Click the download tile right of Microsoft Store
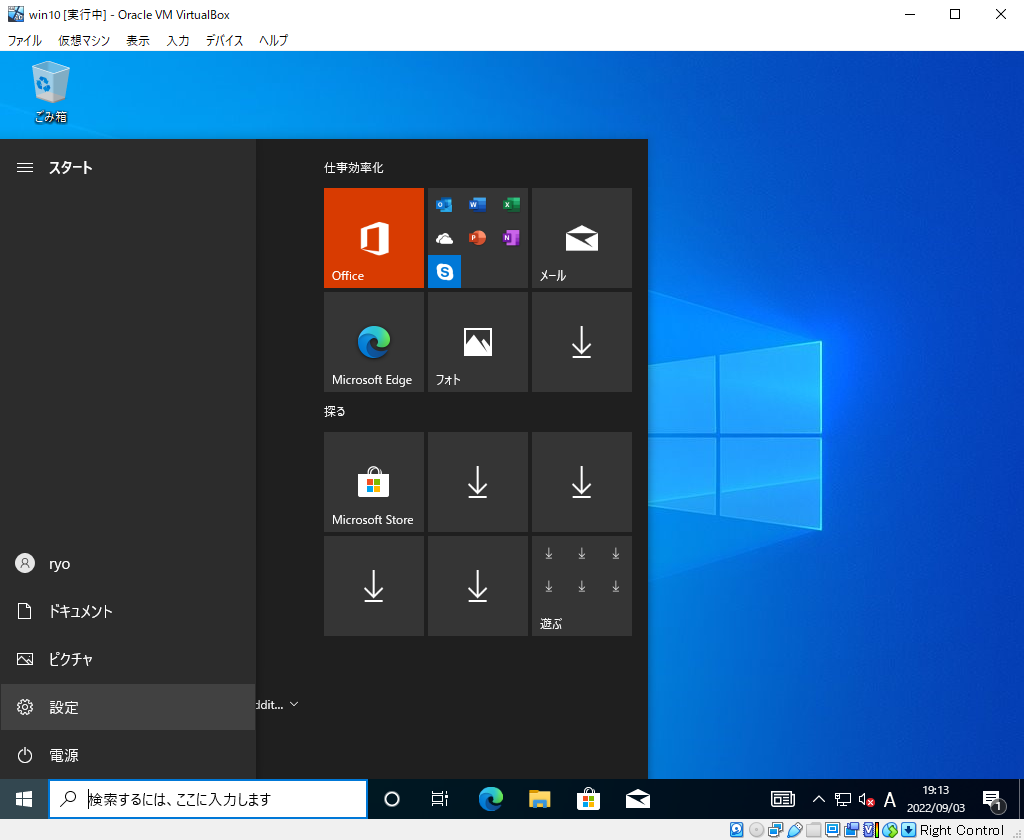This screenshot has height=840, width=1024. [477, 481]
